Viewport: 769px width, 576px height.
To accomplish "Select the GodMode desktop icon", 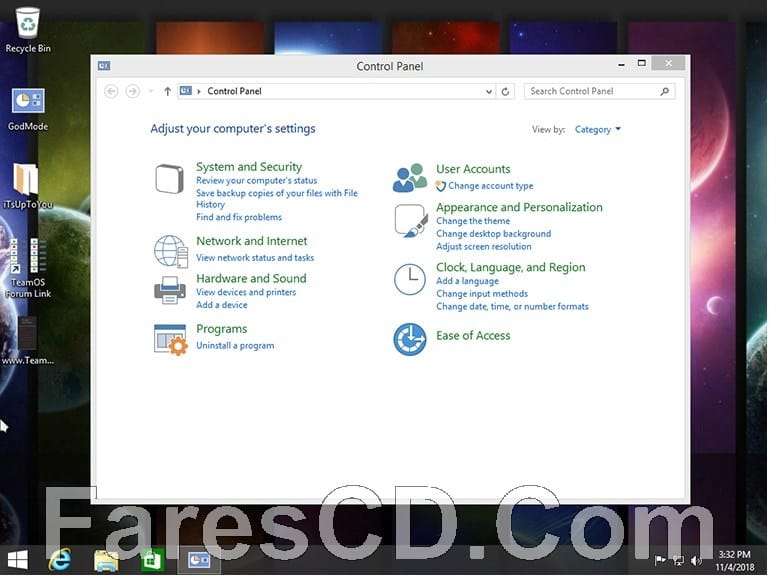I will point(28,109).
